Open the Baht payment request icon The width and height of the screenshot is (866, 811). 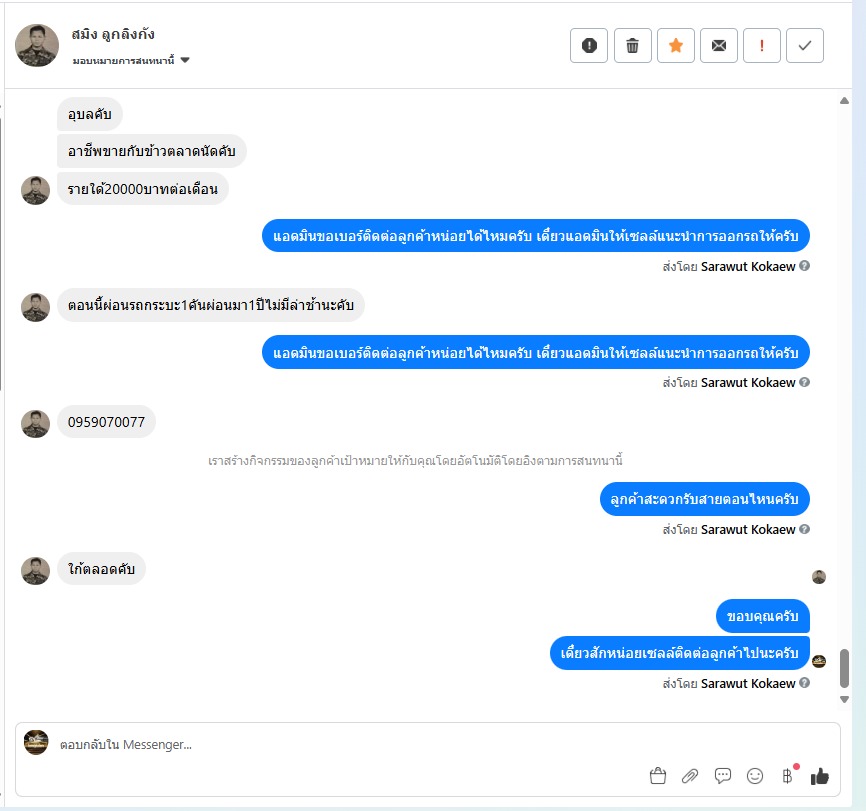click(788, 776)
